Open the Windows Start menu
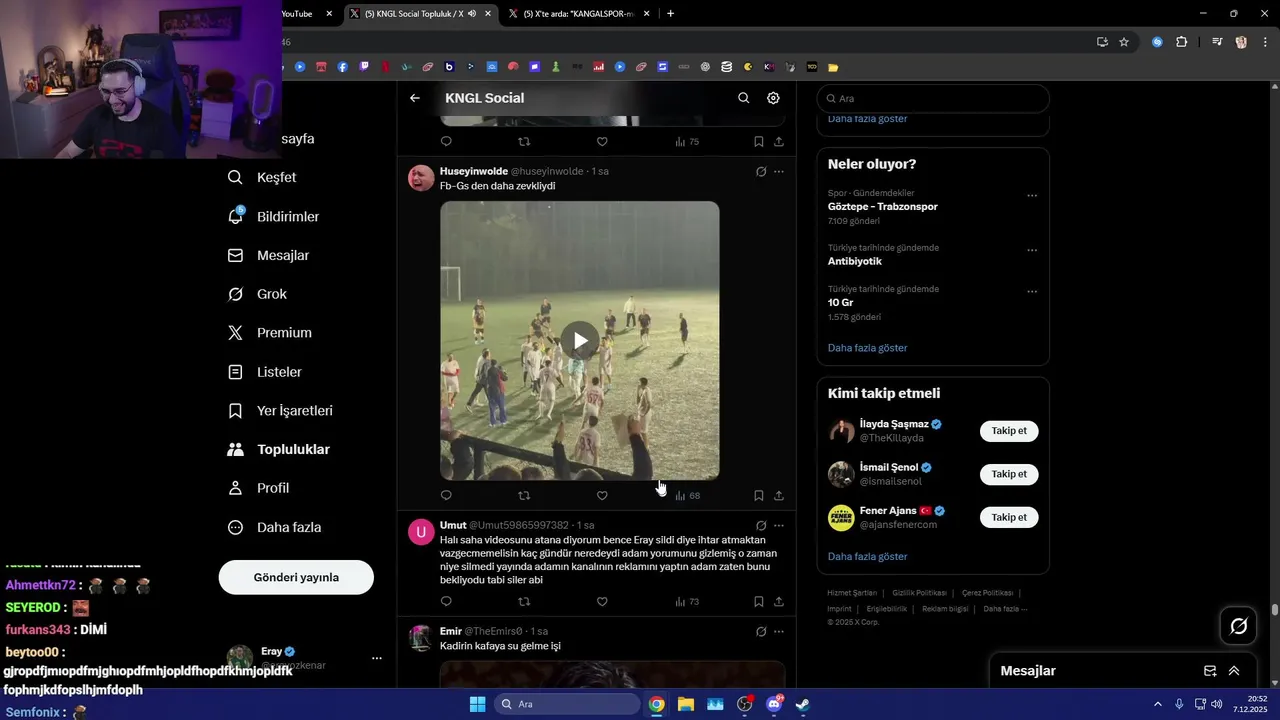1280x720 pixels. tap(477, 704)
